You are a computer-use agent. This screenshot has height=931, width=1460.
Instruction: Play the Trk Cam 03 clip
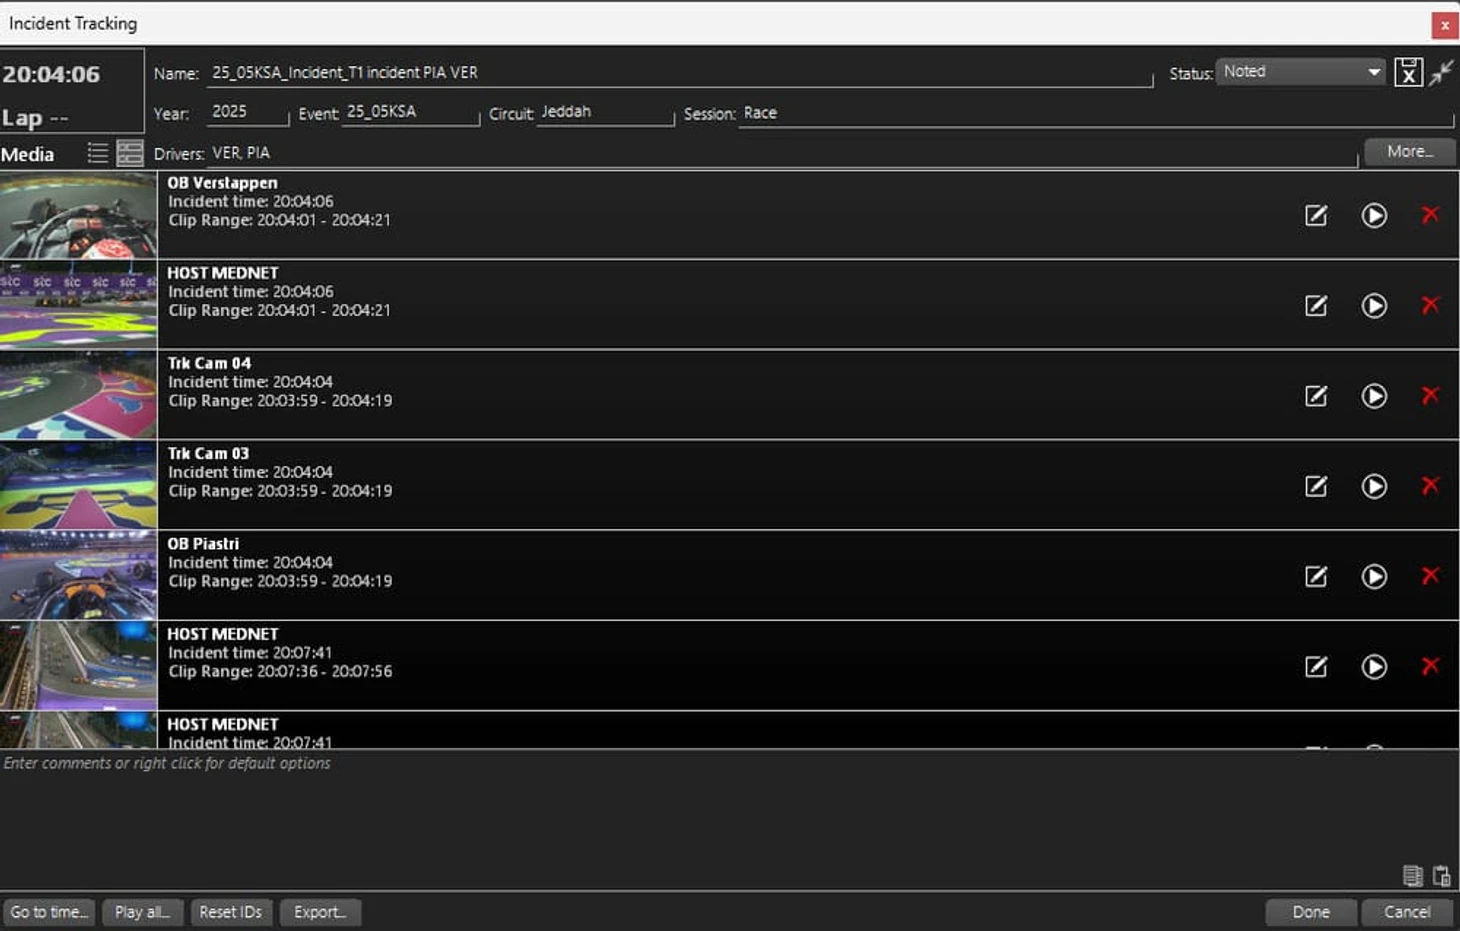(x=1374, y=486)
